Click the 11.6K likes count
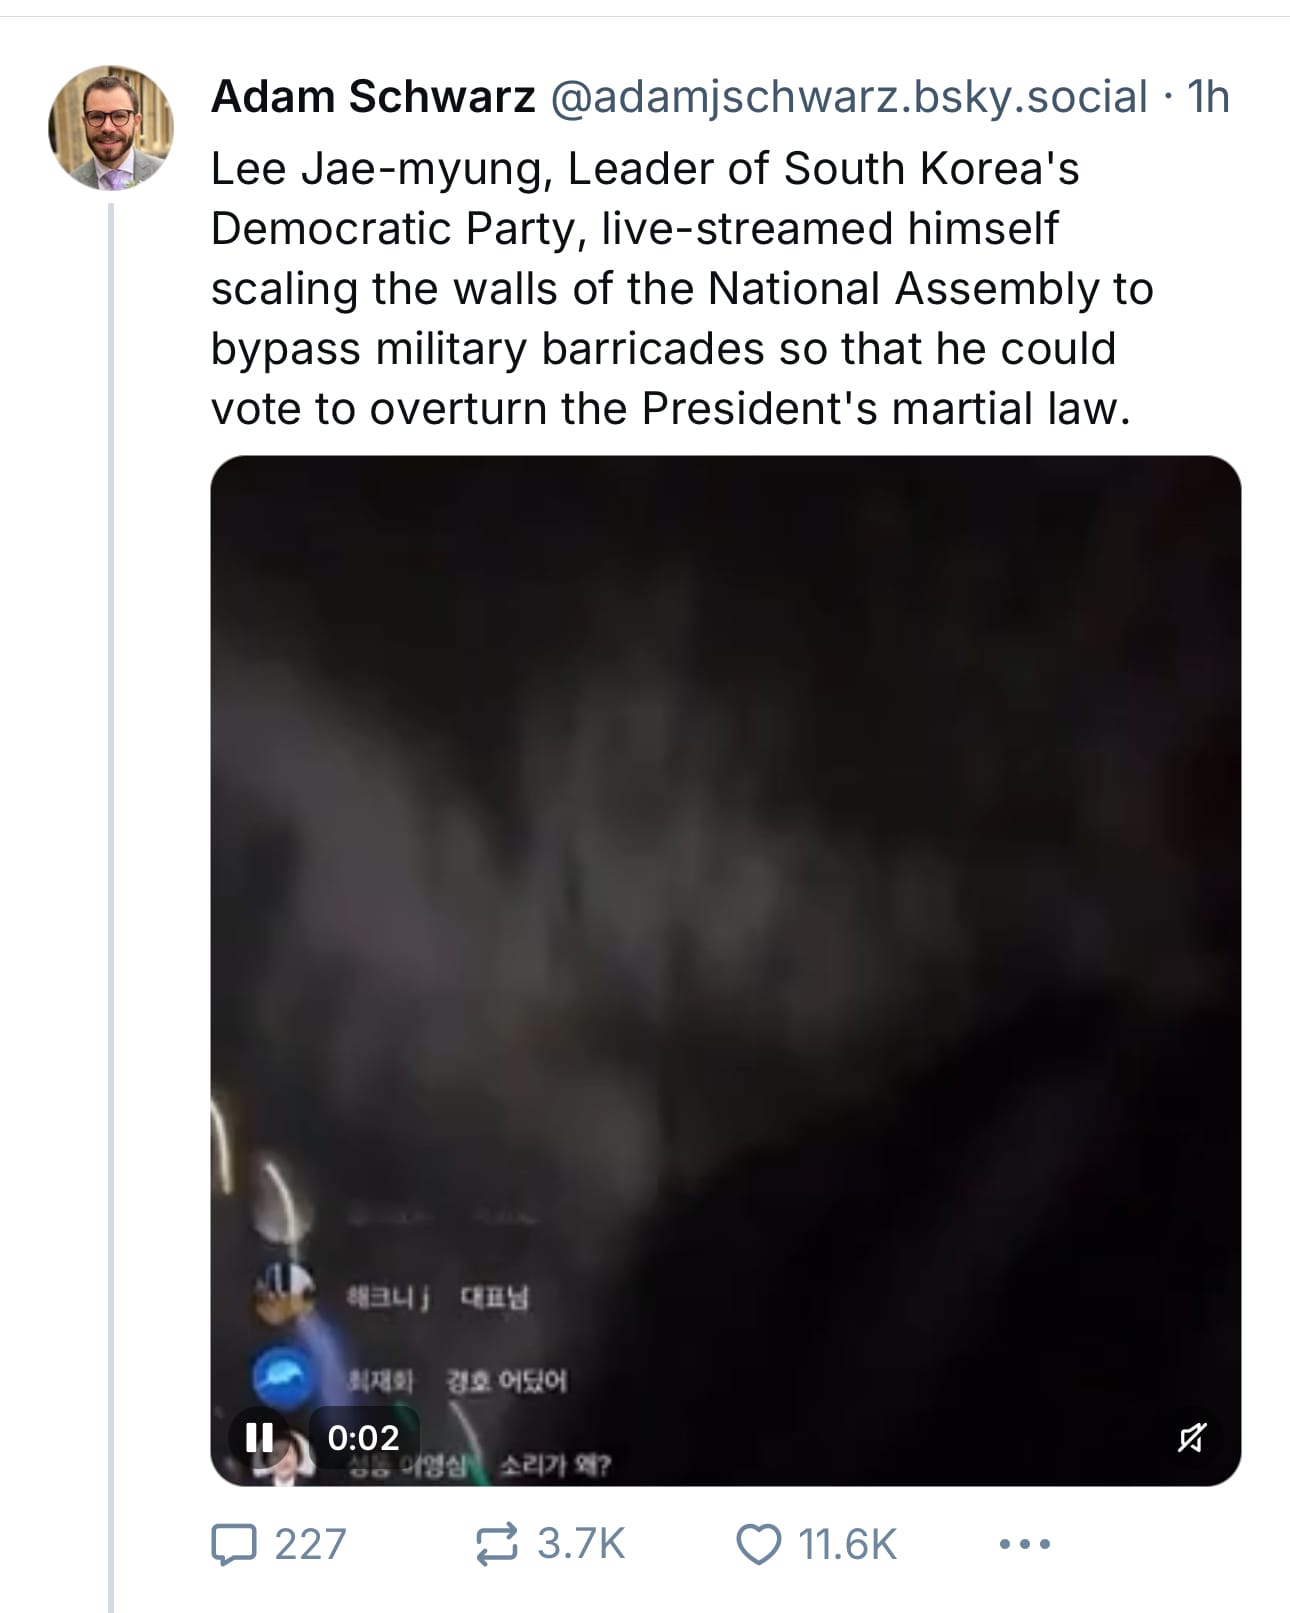This screenshot has width=1290, height=1613. click(x=847, y=1544)
